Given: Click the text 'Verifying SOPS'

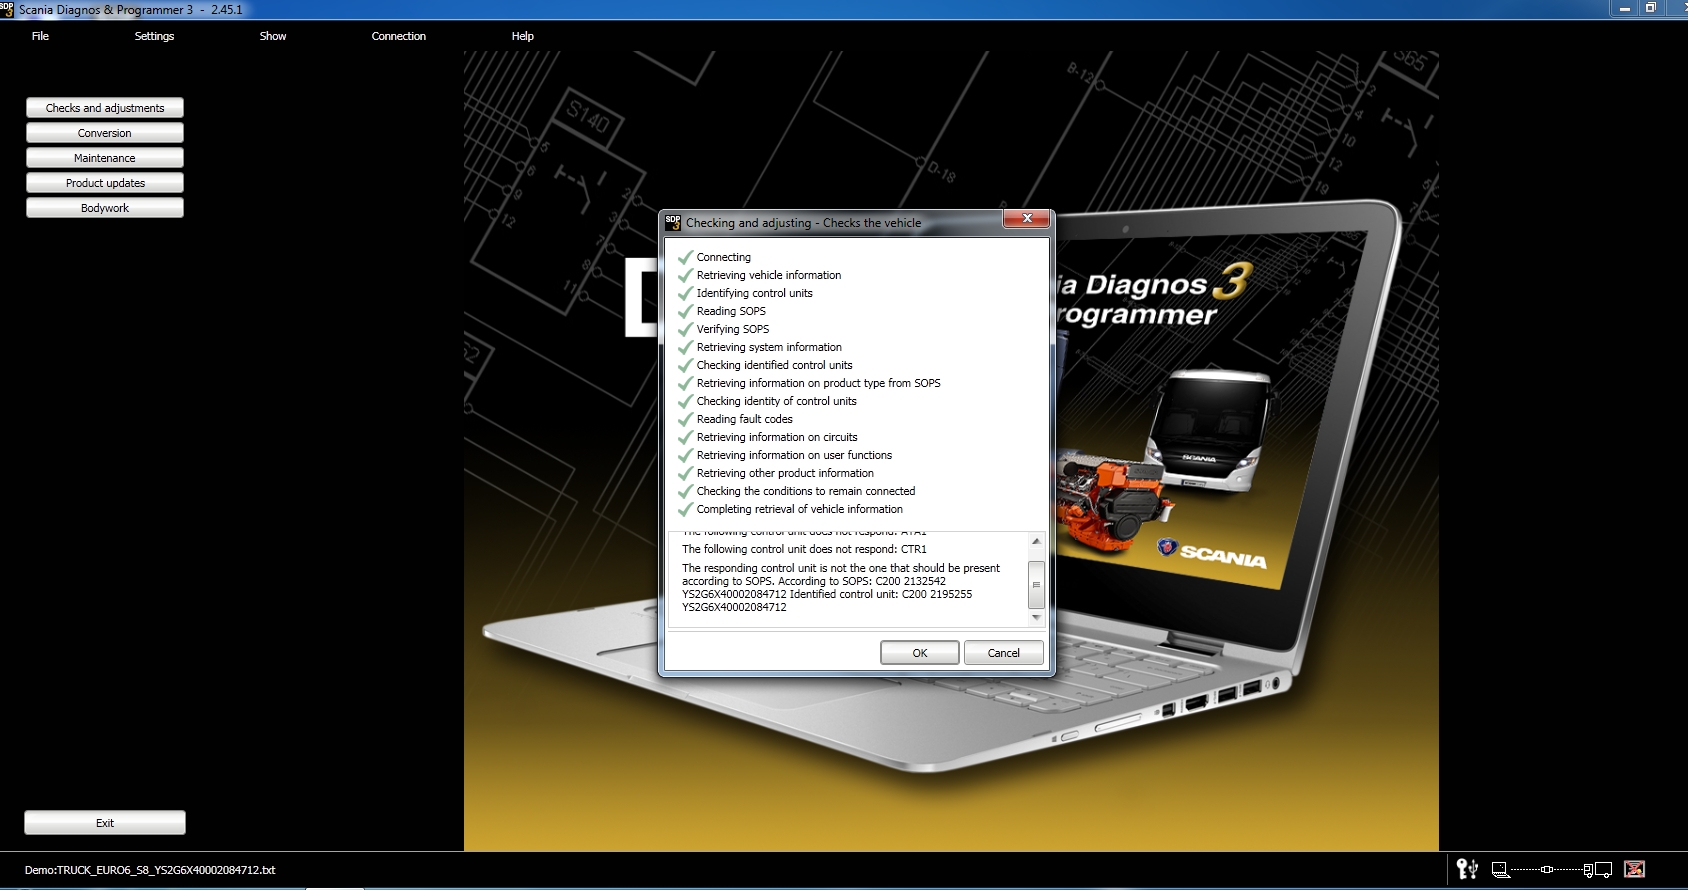Looking at the screenshot, I should [733, 329].
